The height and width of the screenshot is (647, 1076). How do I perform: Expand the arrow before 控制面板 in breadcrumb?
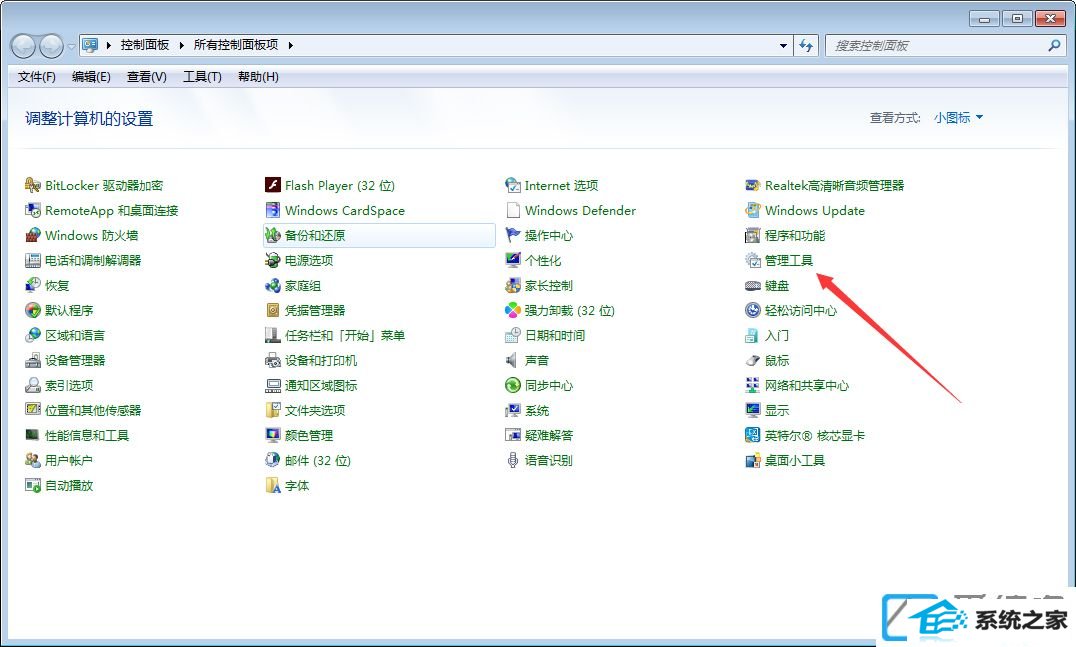[x=108, y=45]
